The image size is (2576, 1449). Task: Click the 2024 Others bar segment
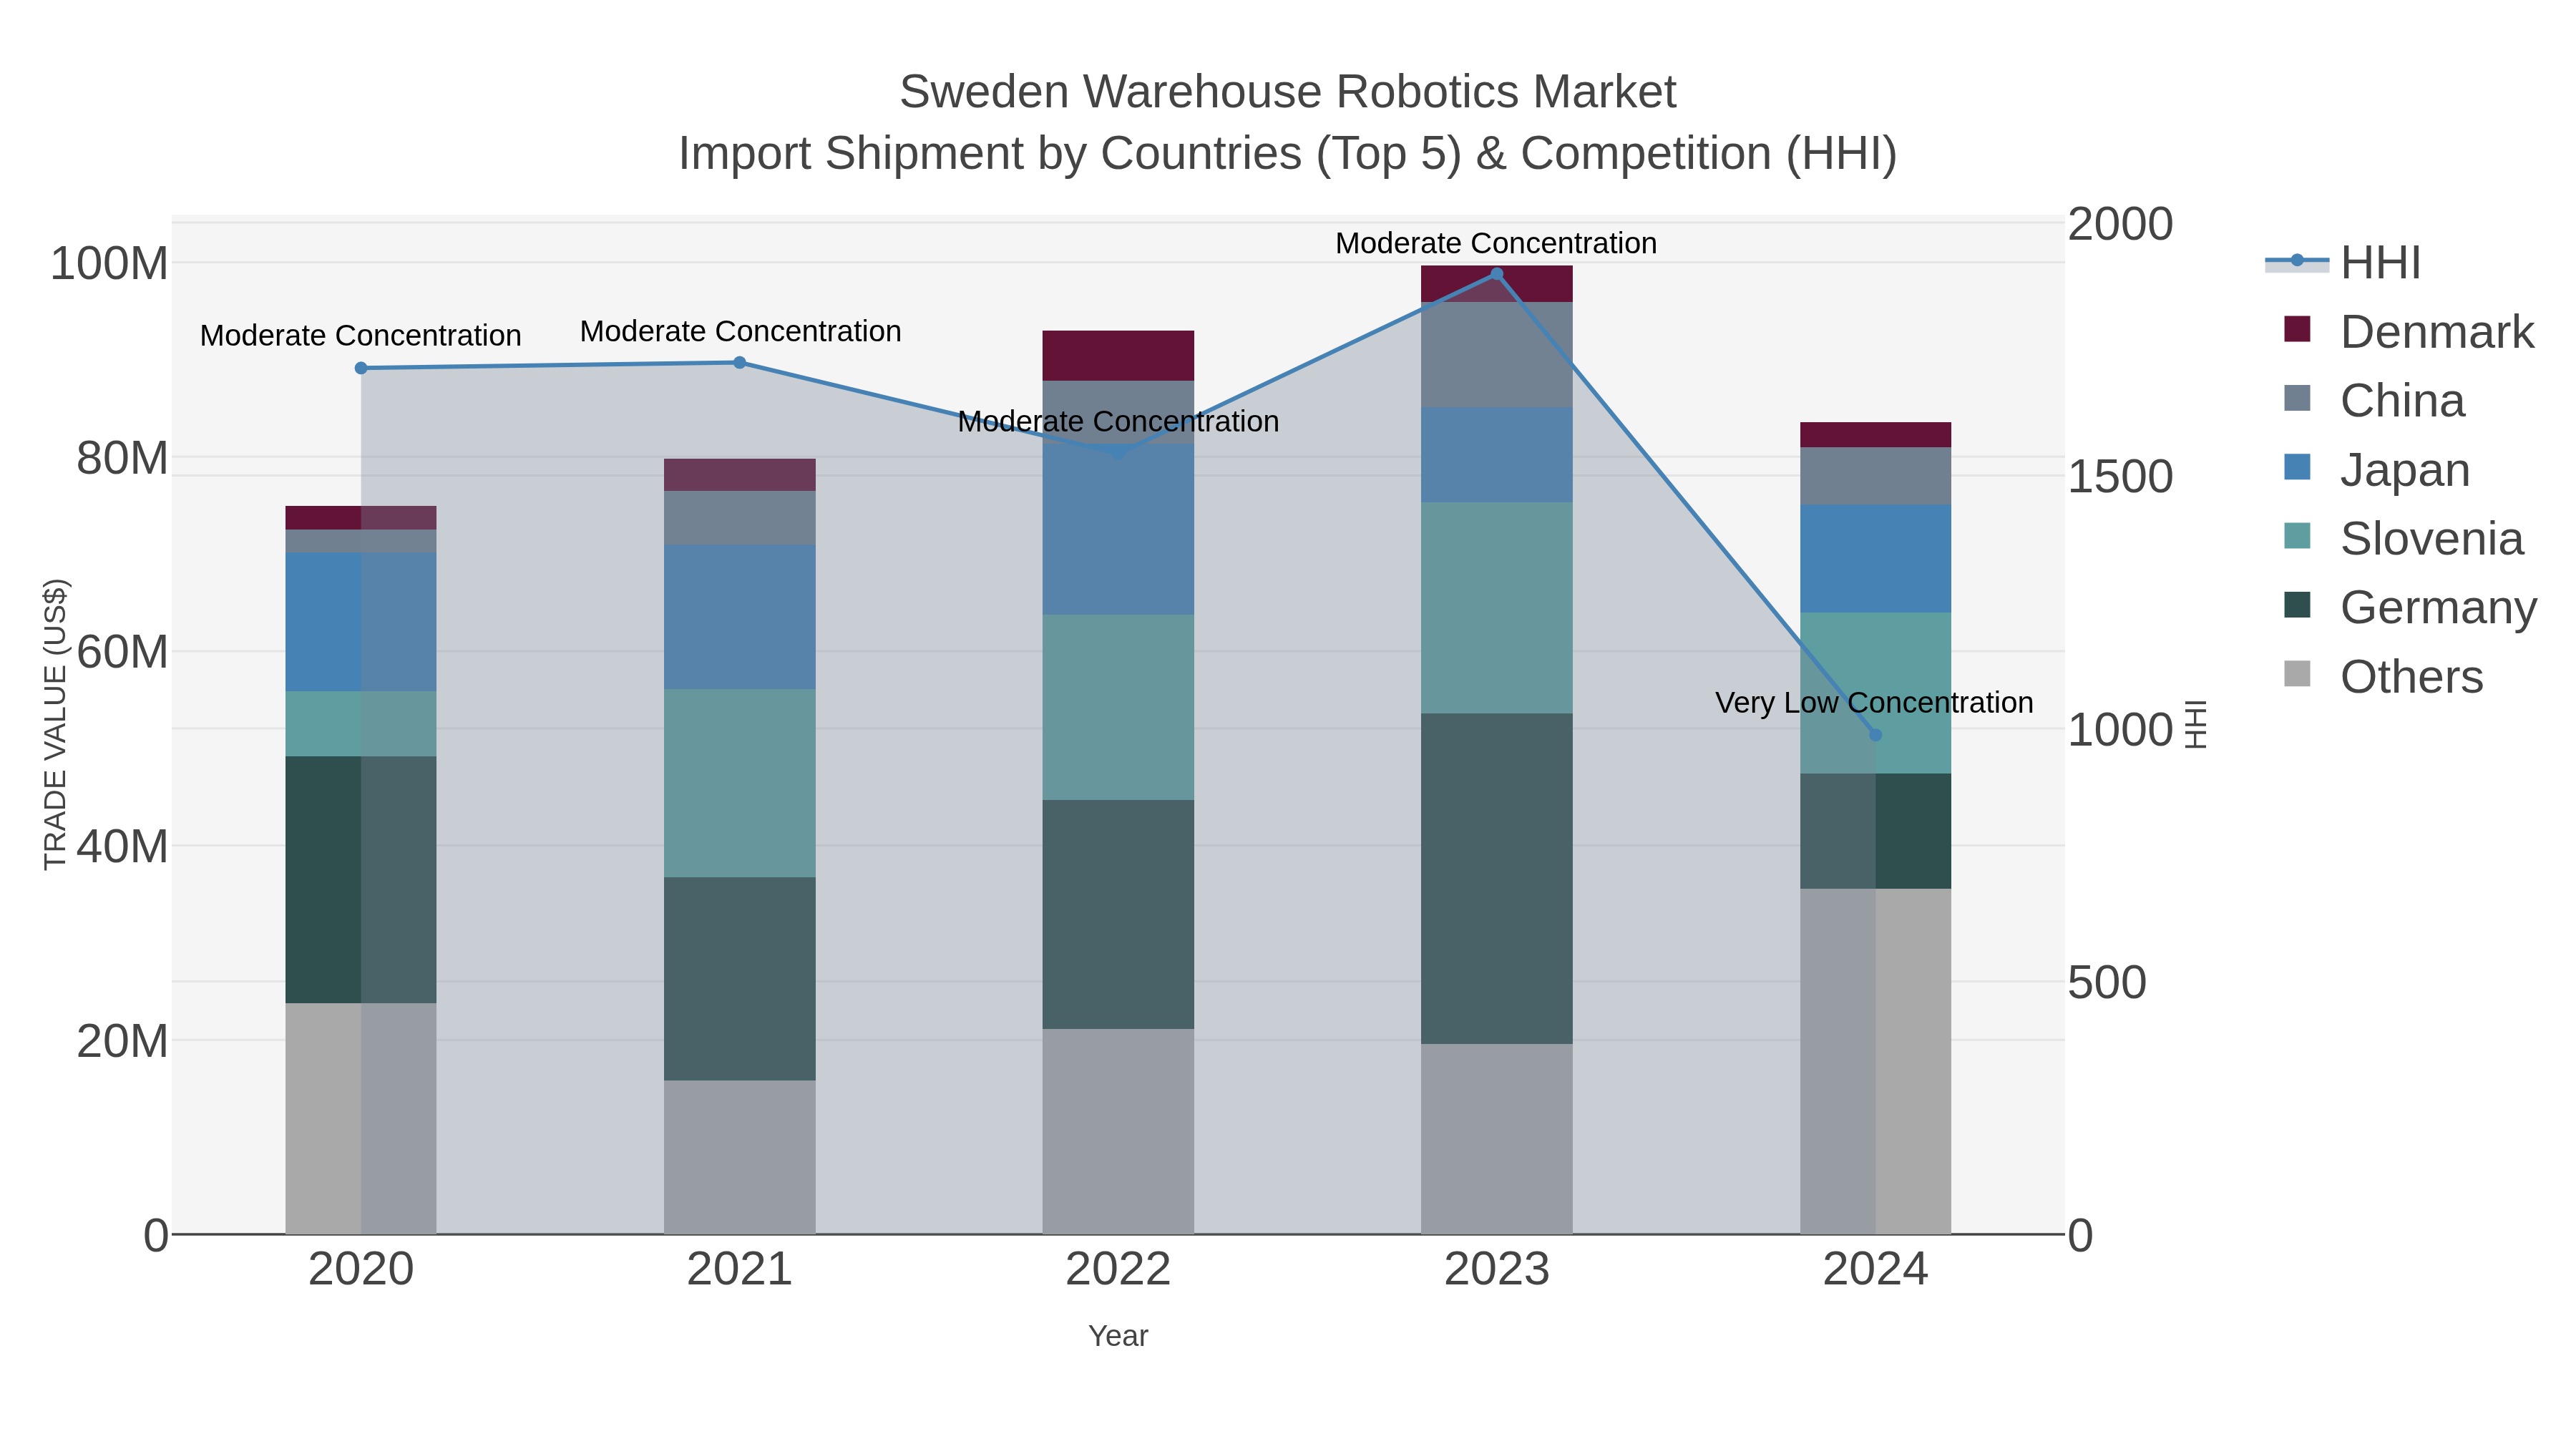[x=1876, y=1061]
